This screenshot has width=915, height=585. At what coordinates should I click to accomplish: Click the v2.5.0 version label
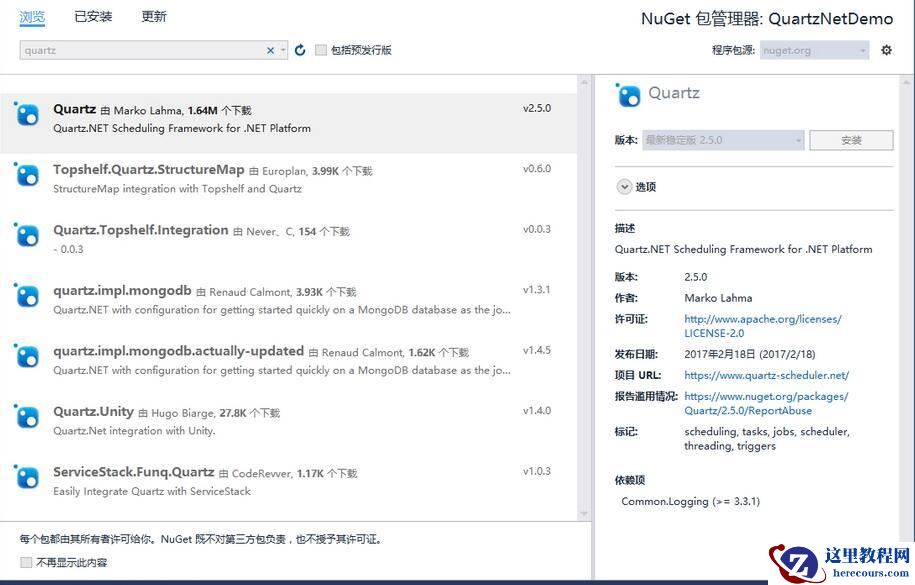537,109
